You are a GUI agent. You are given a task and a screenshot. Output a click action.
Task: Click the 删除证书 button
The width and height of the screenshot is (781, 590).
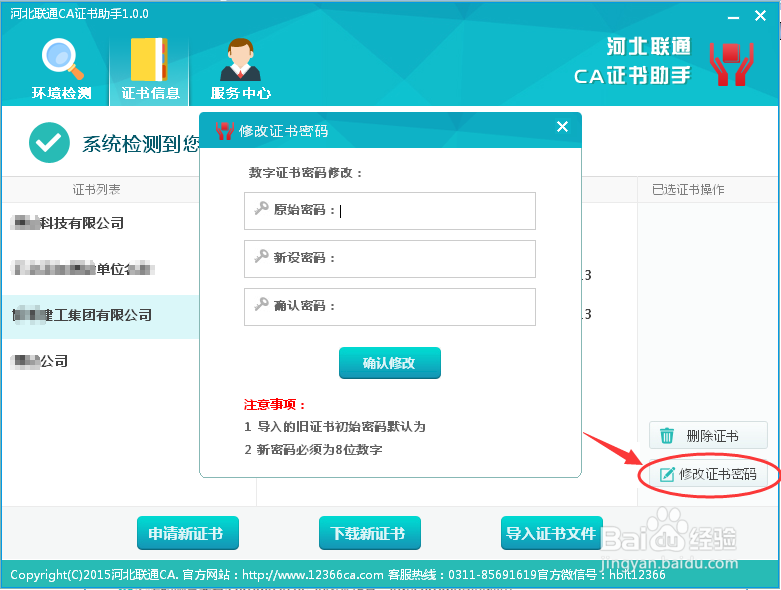pyautogui.click(x=708, y=436)
